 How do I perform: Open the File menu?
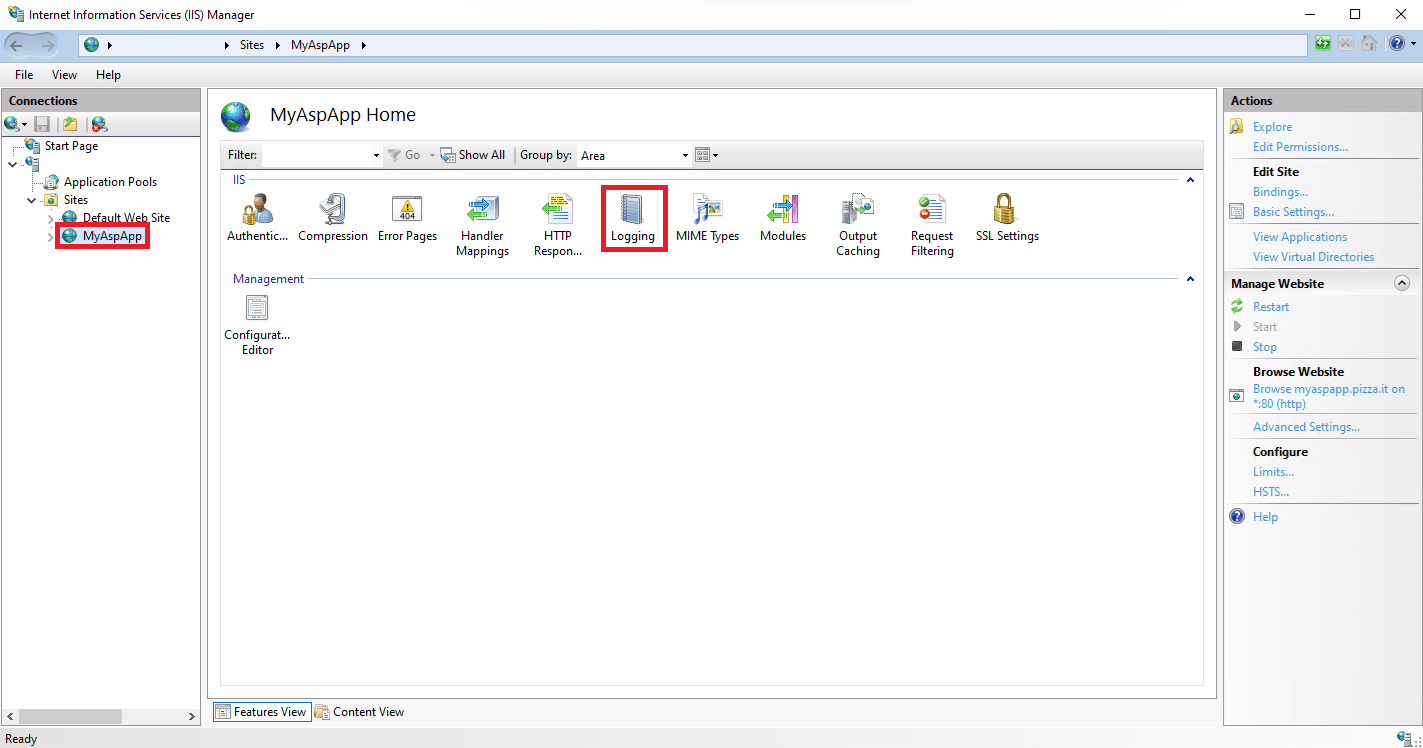tap(24, 75)
